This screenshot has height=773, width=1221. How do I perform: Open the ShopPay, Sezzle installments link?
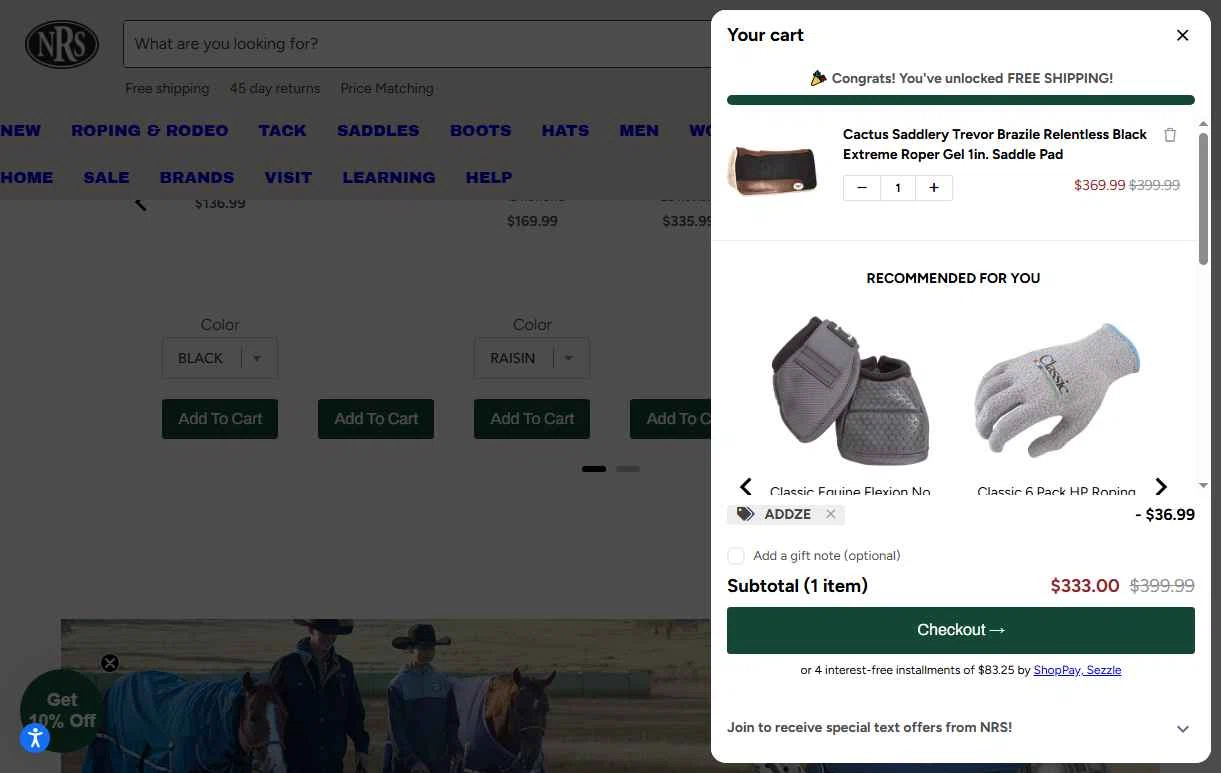pos(1077,670)
